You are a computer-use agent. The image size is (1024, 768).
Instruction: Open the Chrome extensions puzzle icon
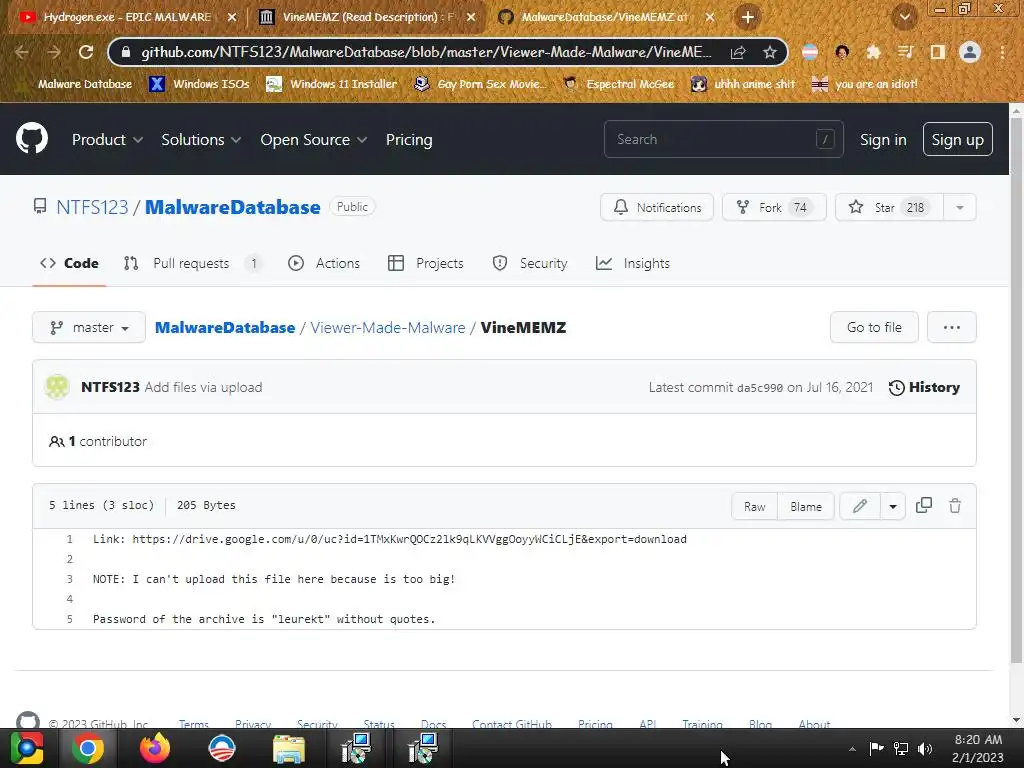click(x=873, y=52)
